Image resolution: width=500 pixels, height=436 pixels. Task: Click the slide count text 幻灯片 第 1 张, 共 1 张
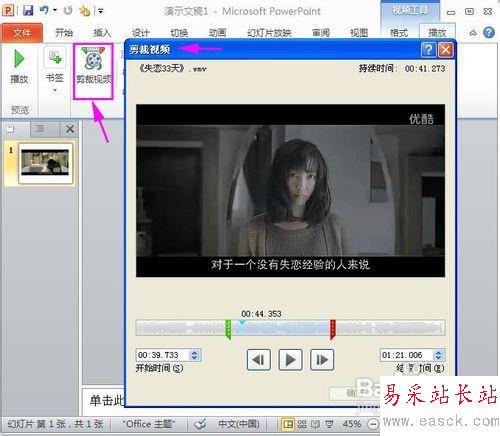point(55,424)
